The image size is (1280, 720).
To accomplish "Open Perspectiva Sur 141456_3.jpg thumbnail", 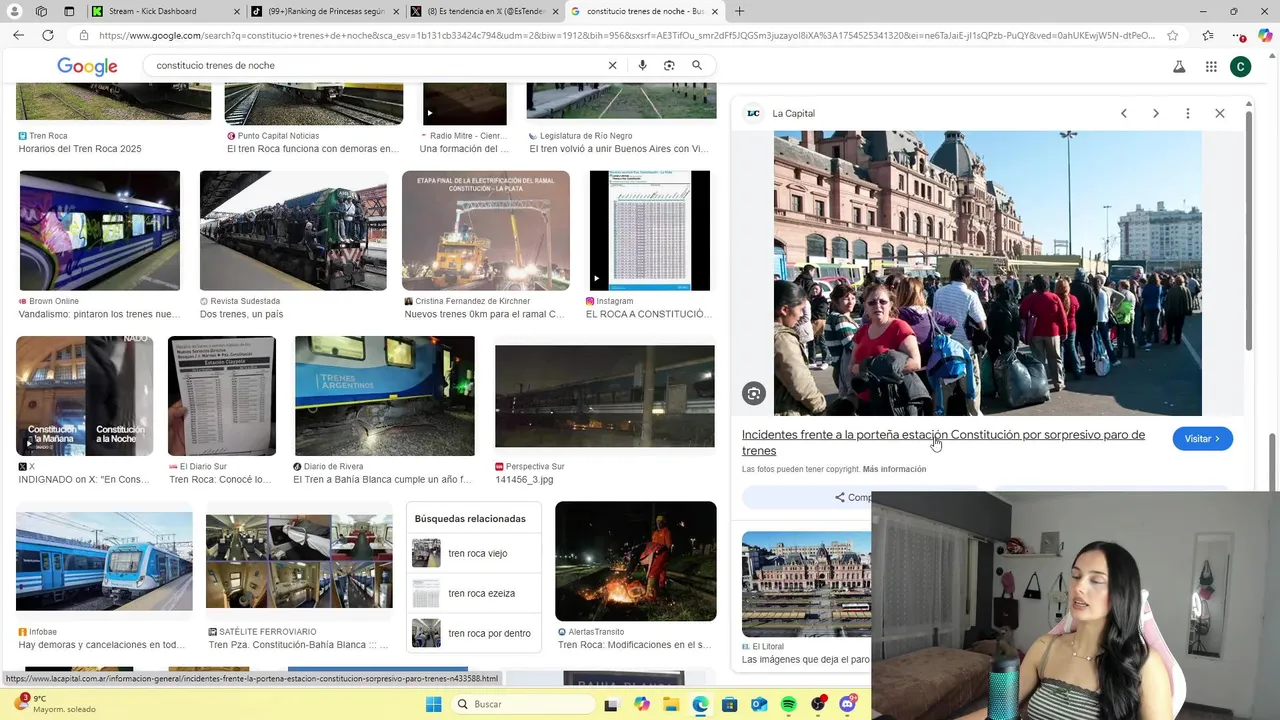I will pyautogui.click(x=605, y=396).
